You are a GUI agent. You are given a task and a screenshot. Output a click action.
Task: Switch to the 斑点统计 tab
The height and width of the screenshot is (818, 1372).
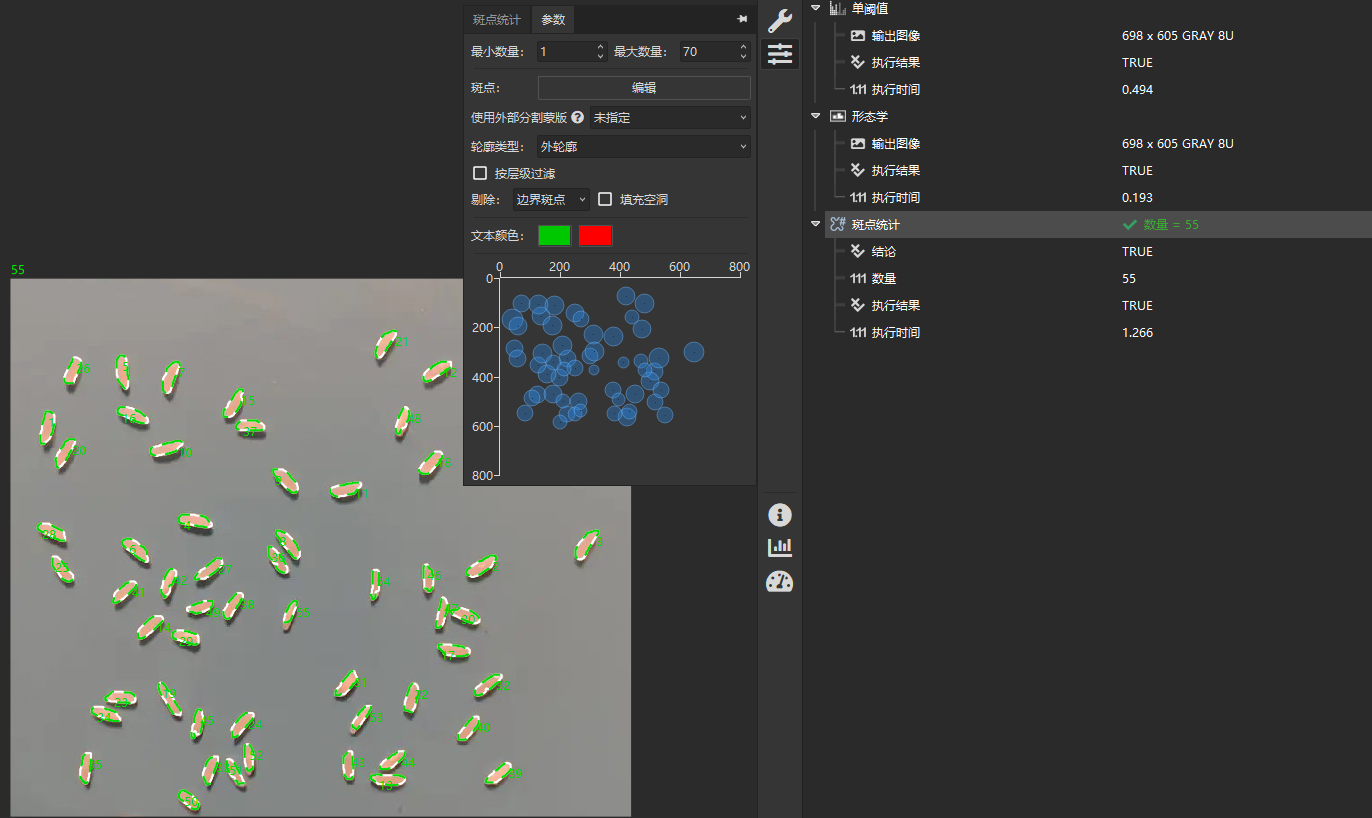pos(497,20)
